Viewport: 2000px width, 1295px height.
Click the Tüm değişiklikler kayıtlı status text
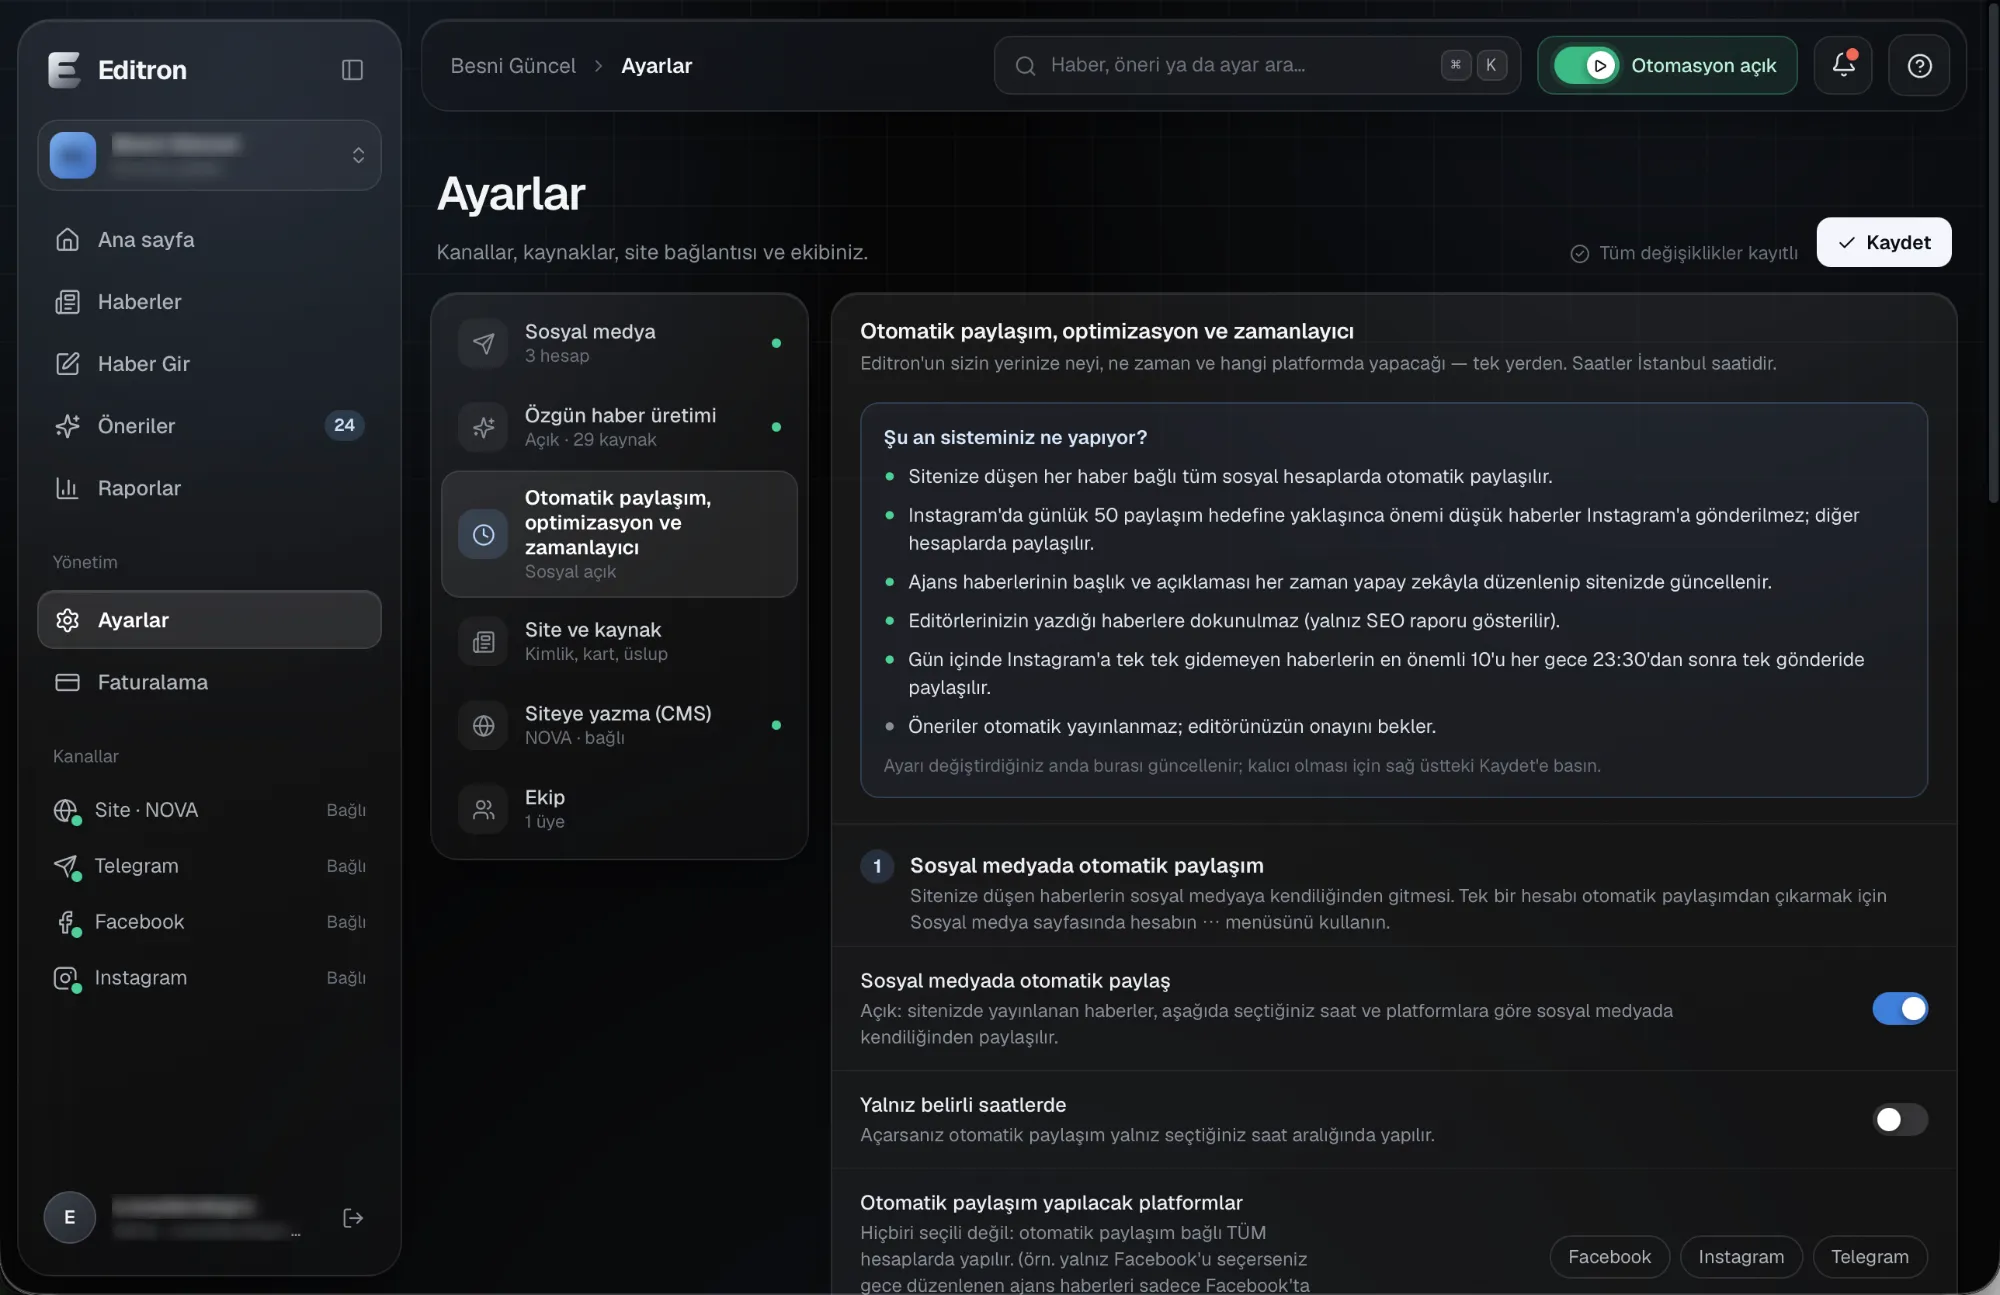pos(1697,253)
